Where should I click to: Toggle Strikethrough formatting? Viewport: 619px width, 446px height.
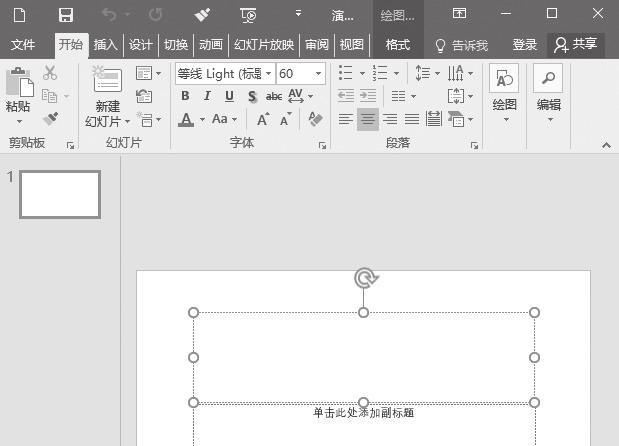pos(274,96)
